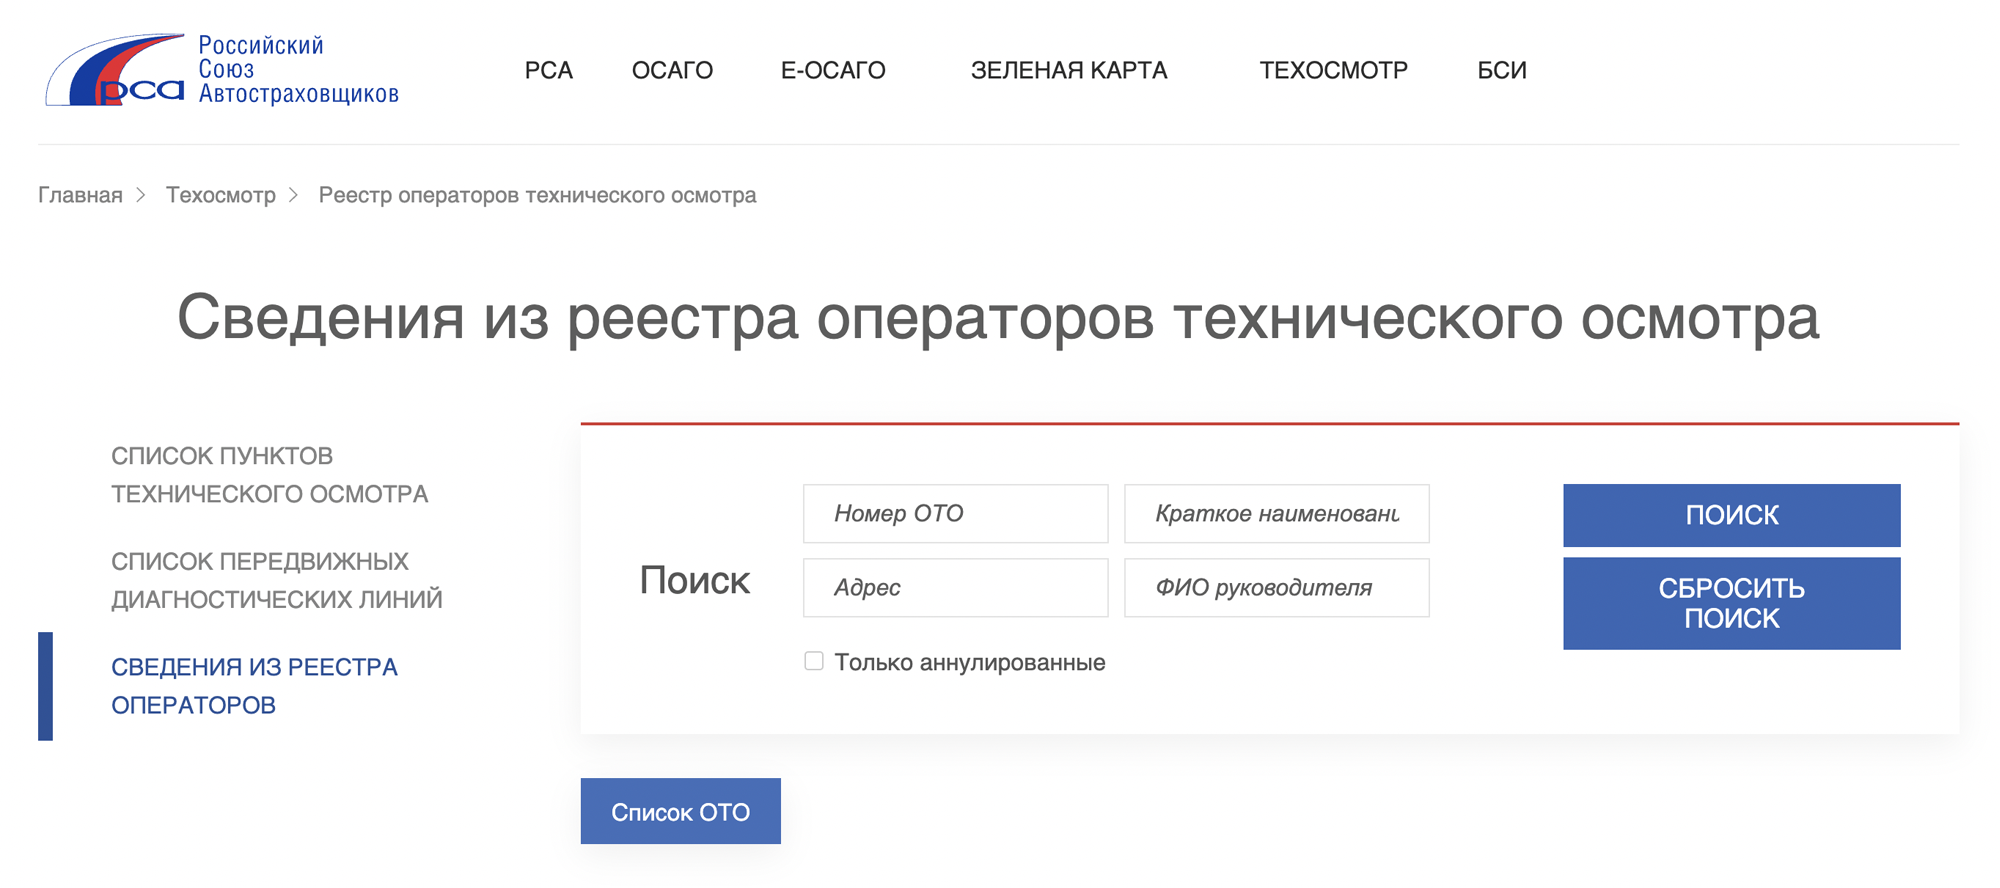Viewport: 2000px width, 888px height.
Task: Focus the ФИО руководителя input field
Action: pos(1276,587)
